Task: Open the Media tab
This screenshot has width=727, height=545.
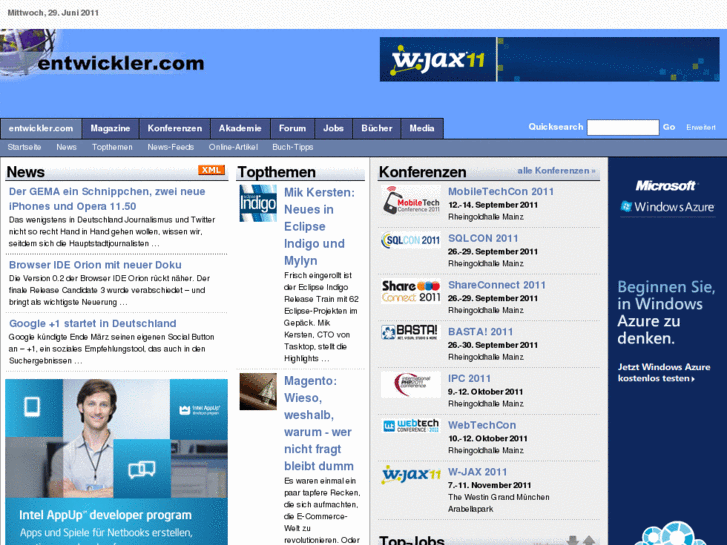Action: 422,128
